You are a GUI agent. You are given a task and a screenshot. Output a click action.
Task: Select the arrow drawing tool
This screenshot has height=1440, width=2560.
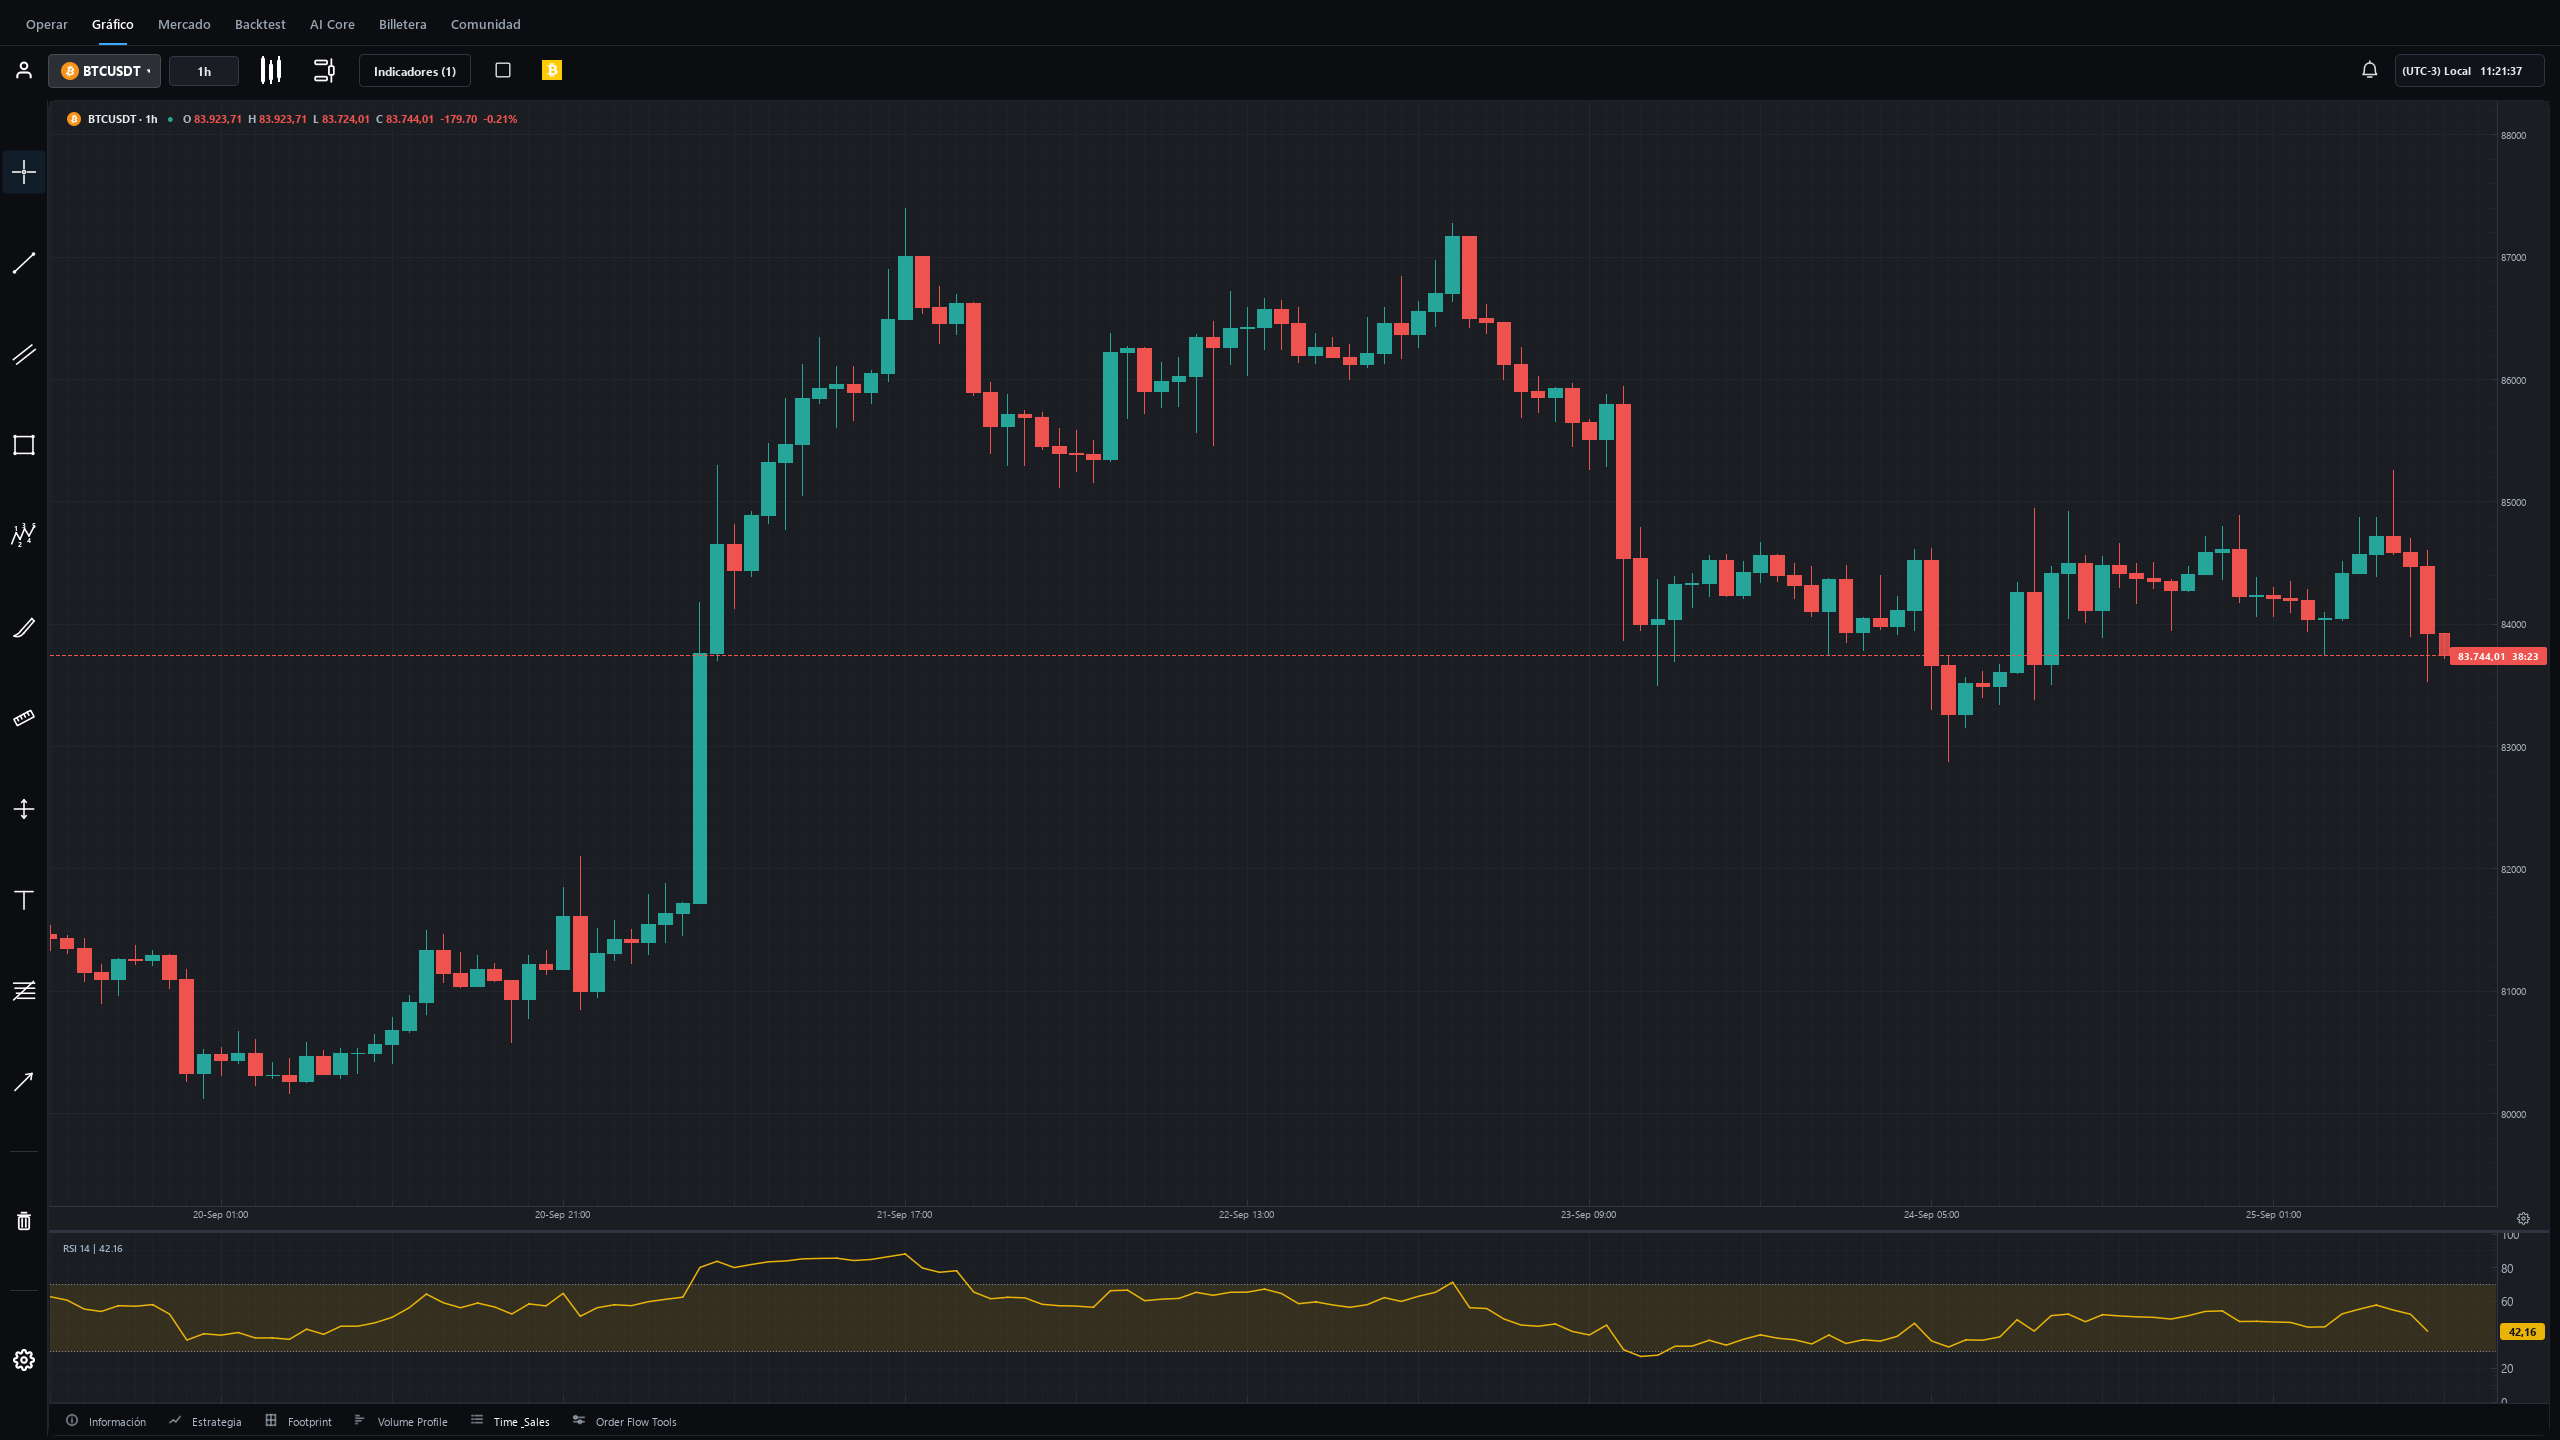pyautogui.click(x=24, y=1081)
